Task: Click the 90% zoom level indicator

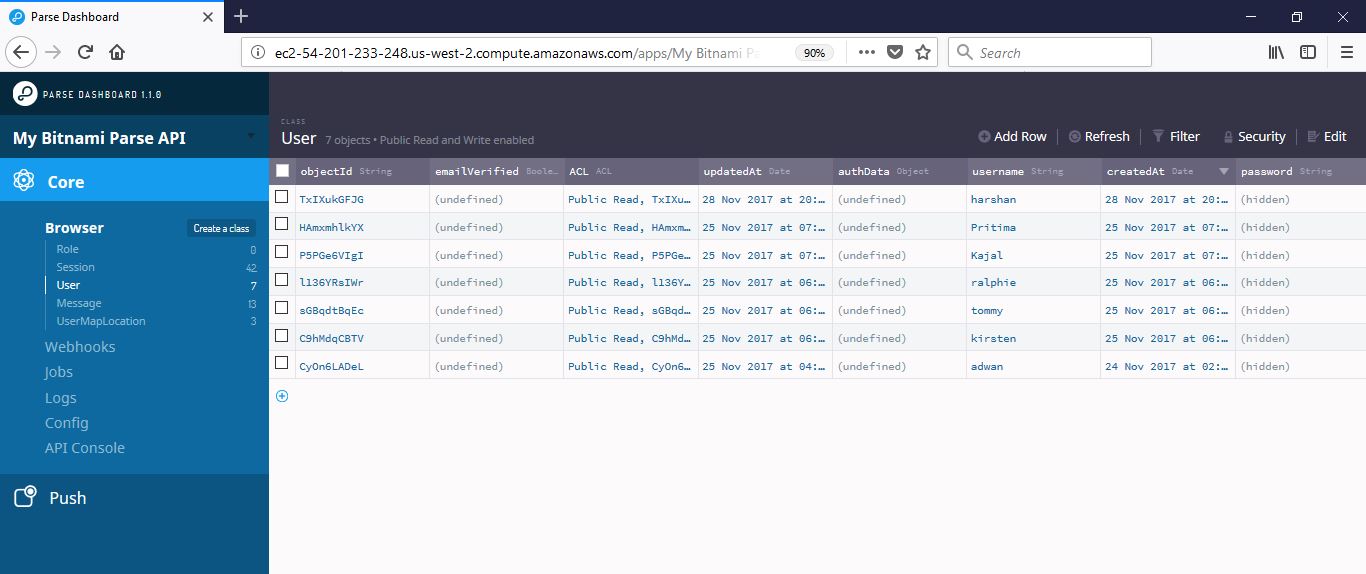Action: [x=815, y=52]
